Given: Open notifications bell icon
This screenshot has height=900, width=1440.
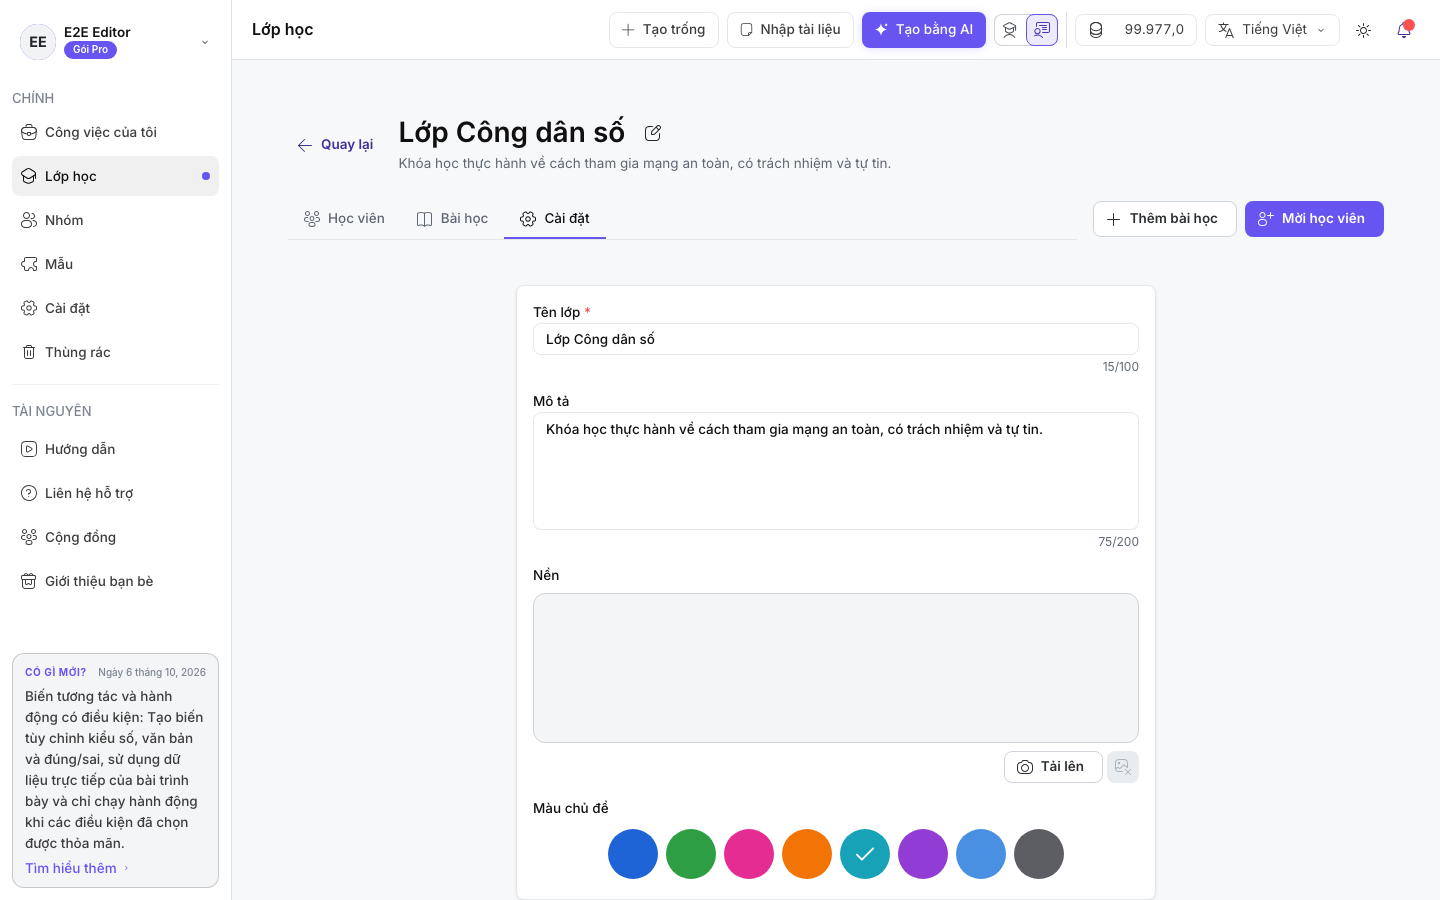Looking at the screenshot, I should point(1404,30).
